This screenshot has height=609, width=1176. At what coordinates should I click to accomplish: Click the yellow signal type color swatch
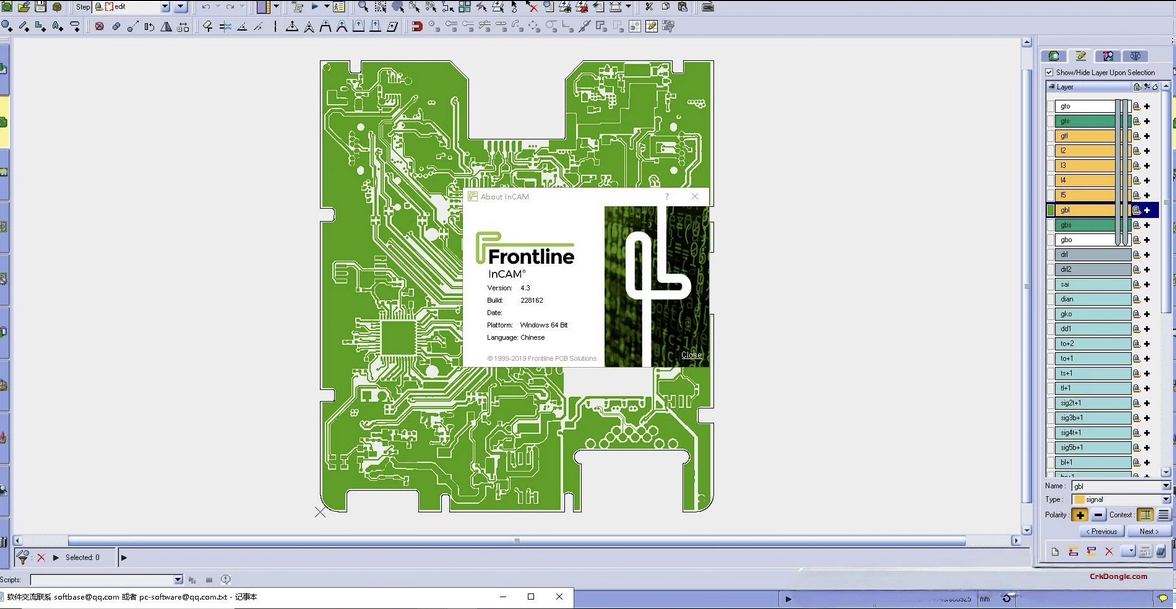(1079, 499)
